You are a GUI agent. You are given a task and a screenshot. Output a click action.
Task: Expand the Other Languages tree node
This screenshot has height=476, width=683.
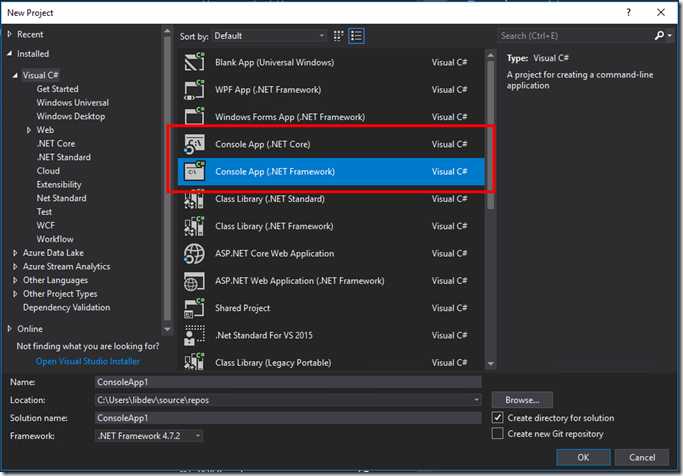[x=14, y=280]
